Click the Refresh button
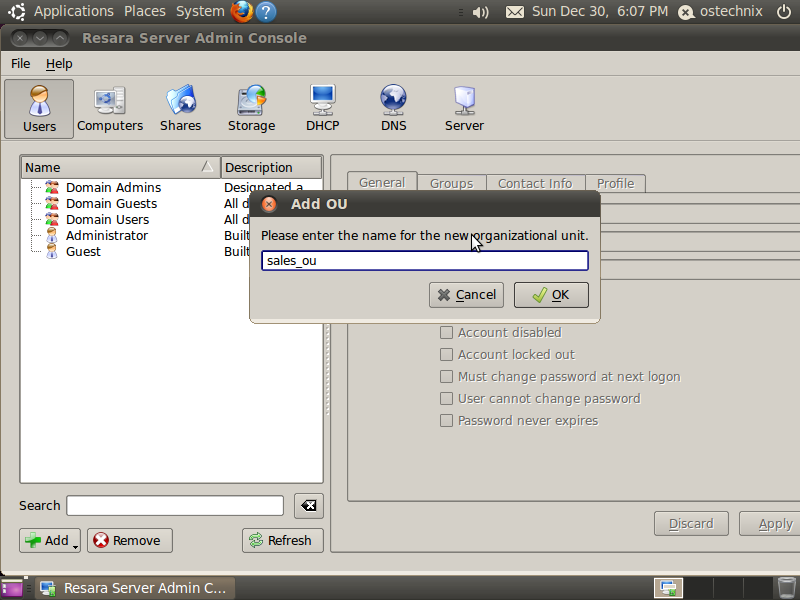The width and height of the screenshot is (800, 600). (x=283, y=540)
